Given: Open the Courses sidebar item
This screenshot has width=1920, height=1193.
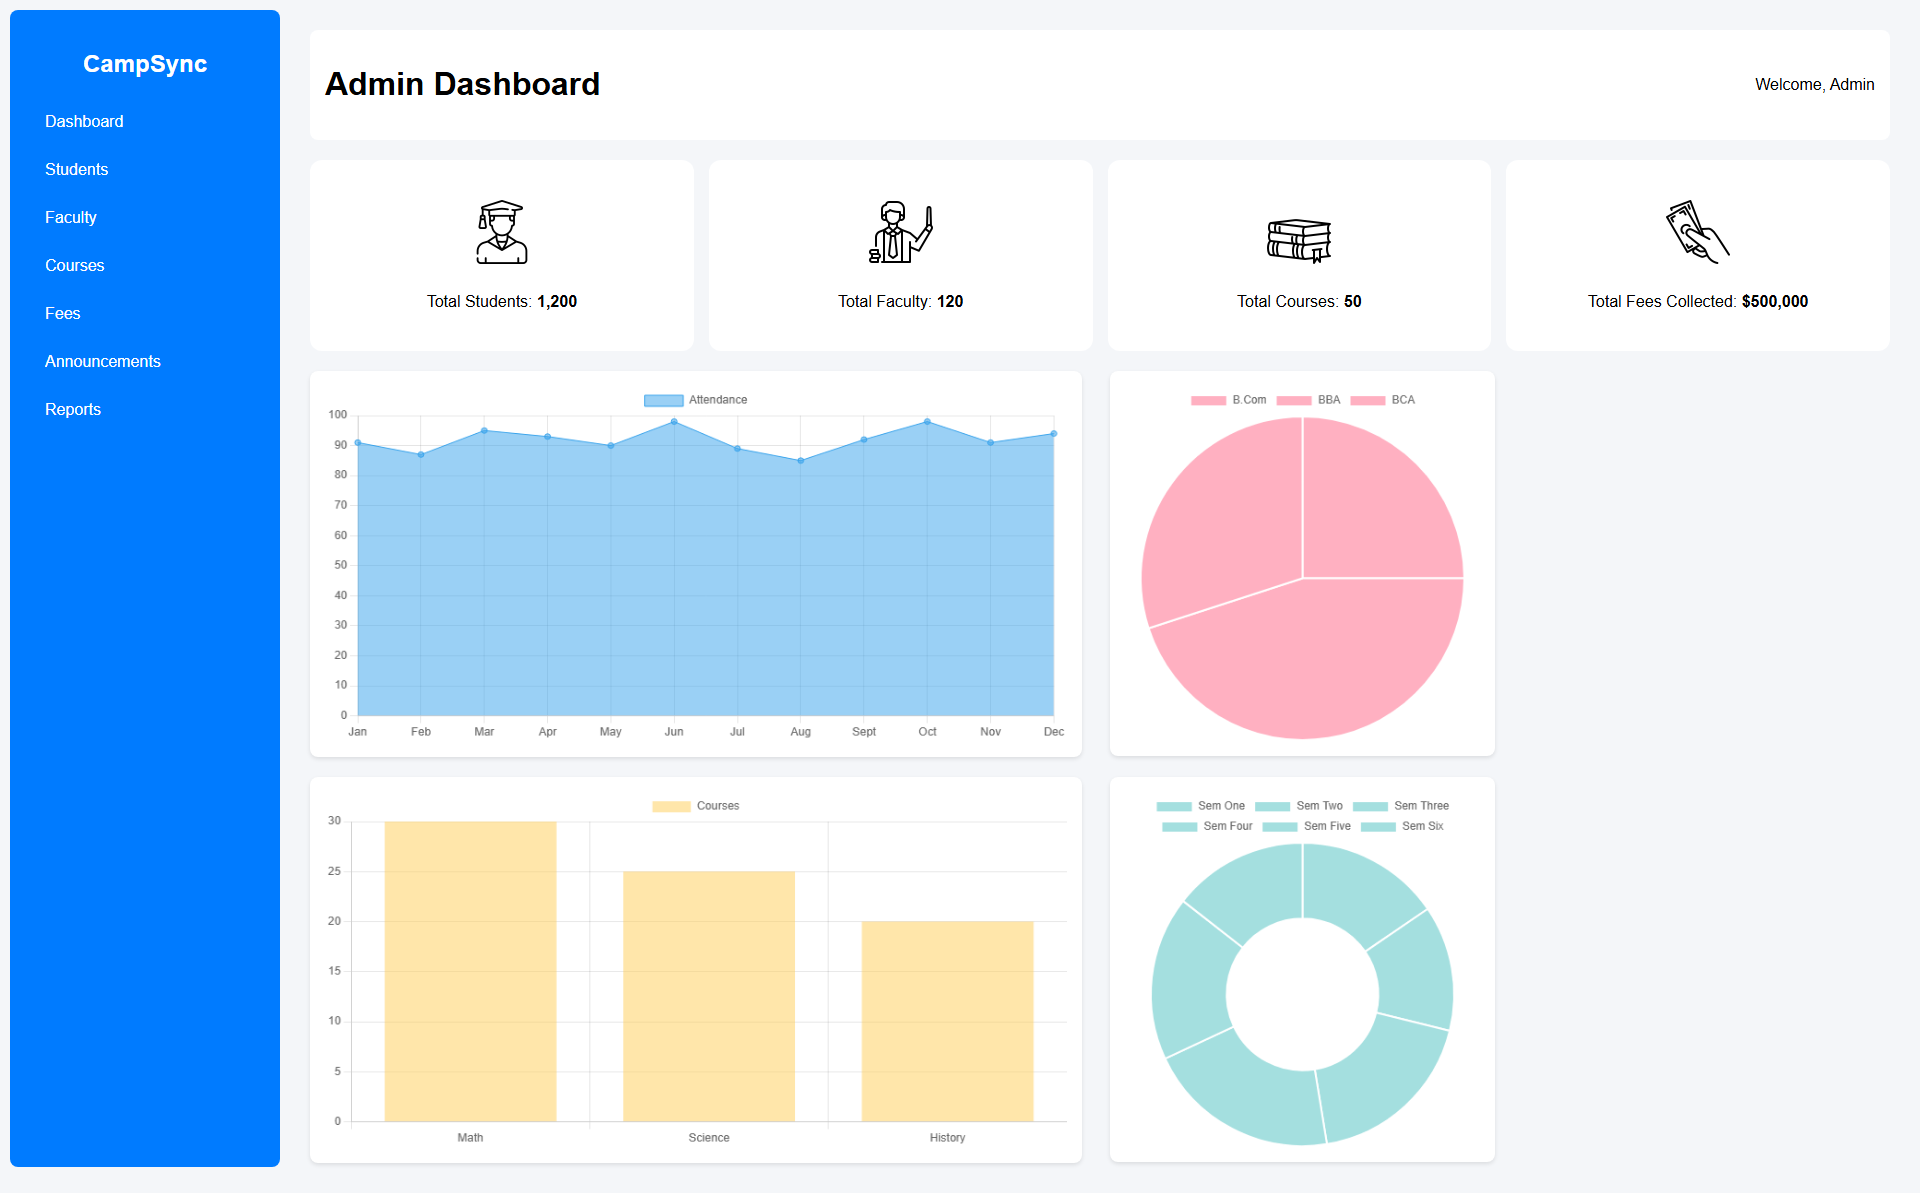Looking at the screenshot, I should [75, 265].
